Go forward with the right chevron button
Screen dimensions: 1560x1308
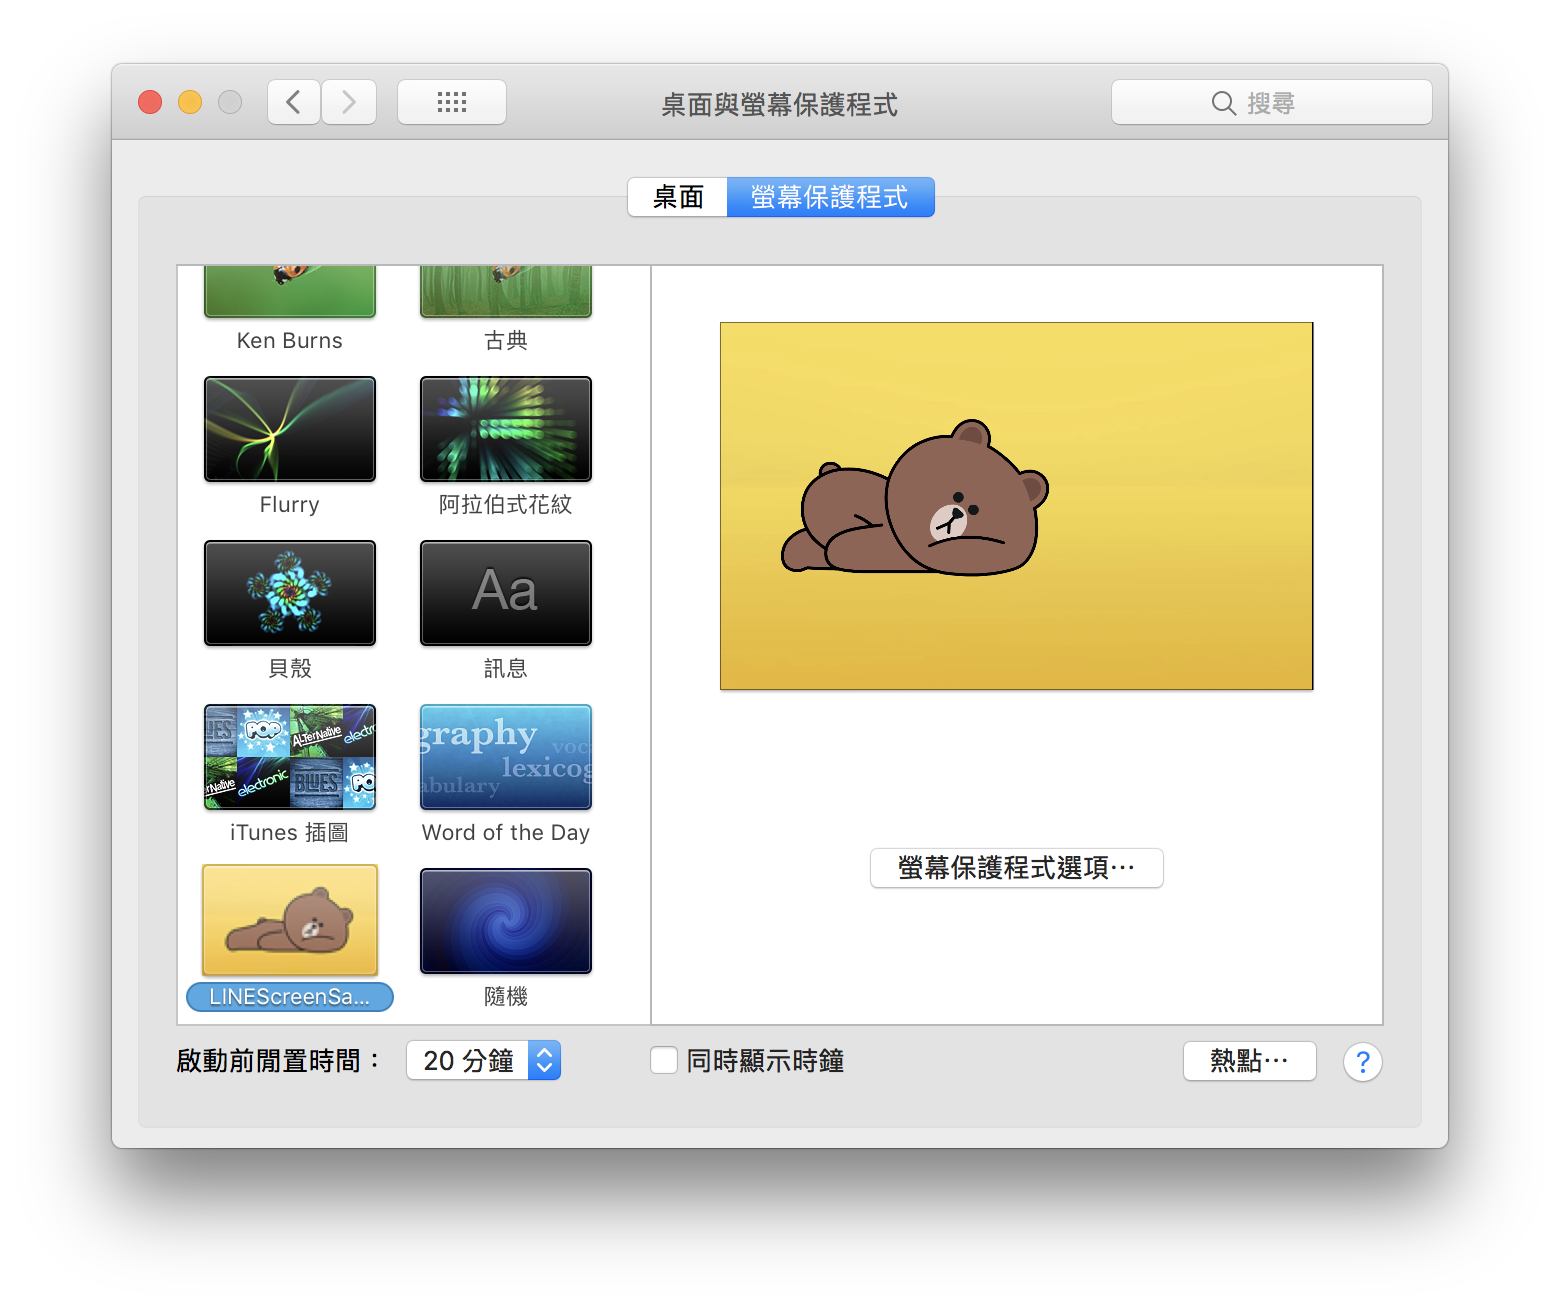pos(349,102)
